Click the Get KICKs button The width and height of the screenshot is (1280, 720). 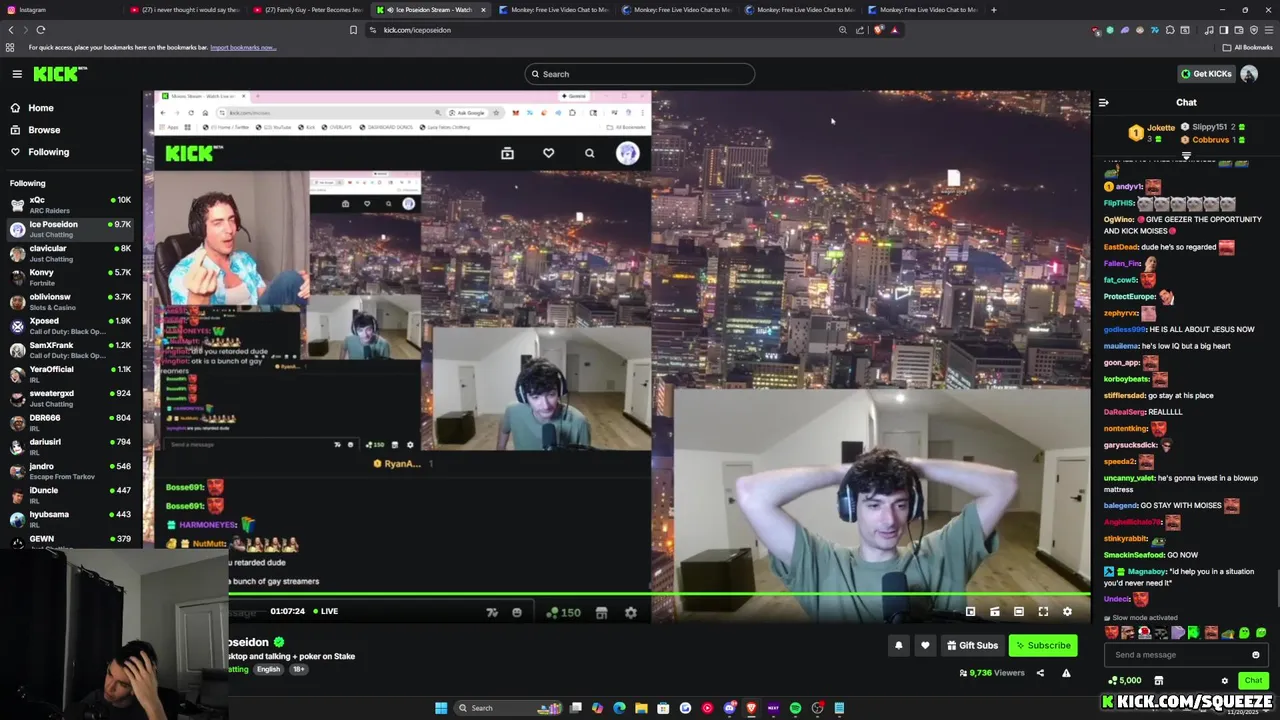tap(1206, 73)
